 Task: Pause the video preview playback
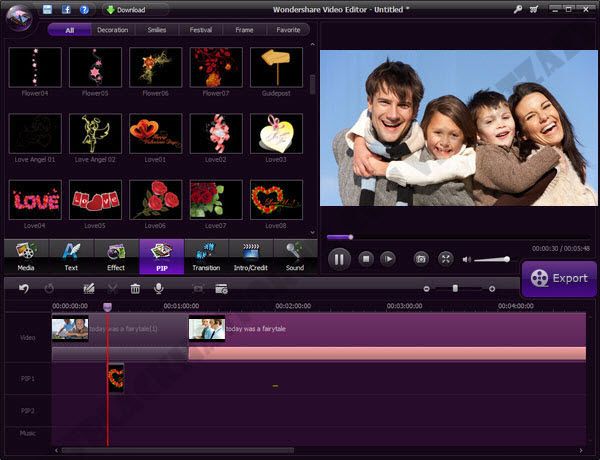339,259
